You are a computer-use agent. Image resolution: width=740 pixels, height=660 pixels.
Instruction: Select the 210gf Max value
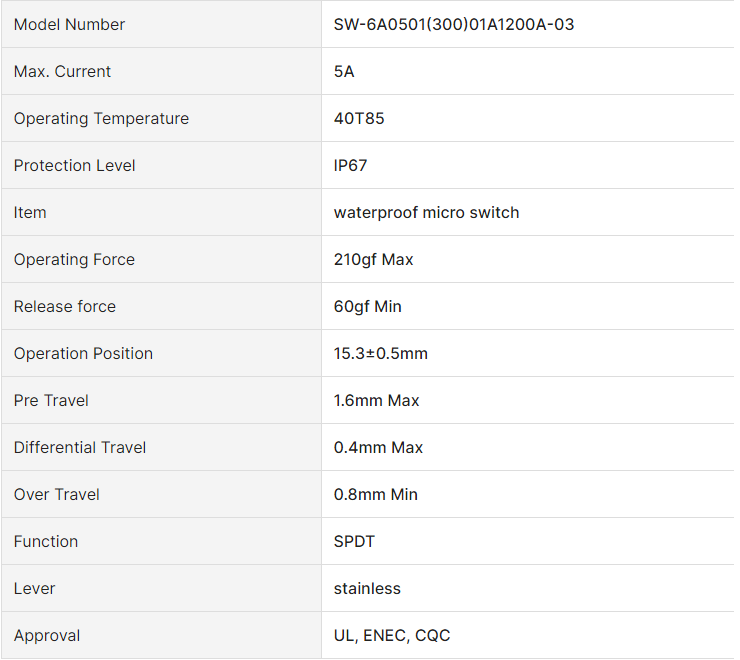(373, 260)
